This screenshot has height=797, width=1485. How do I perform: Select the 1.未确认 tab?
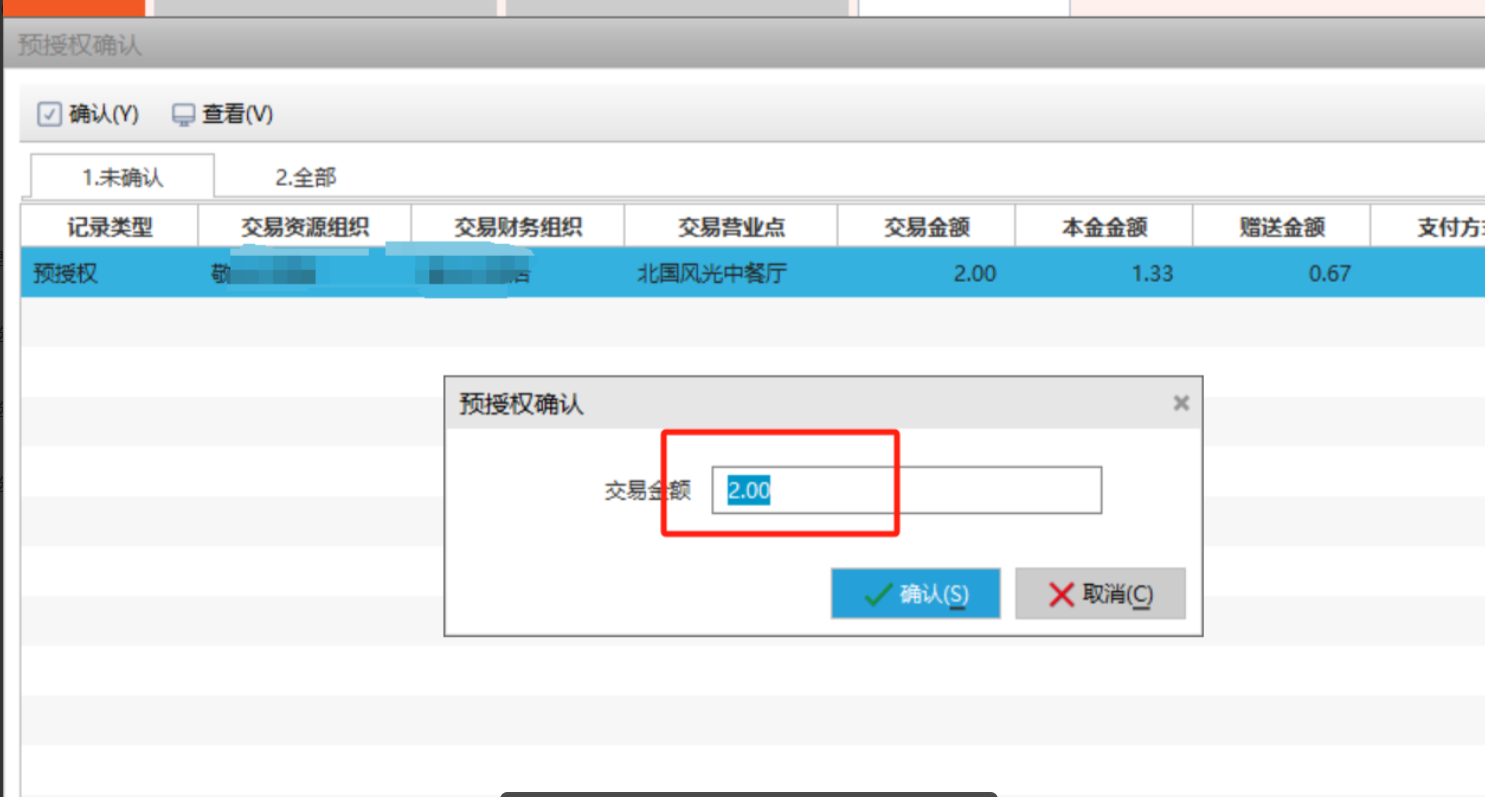click(x=122, y=178)
